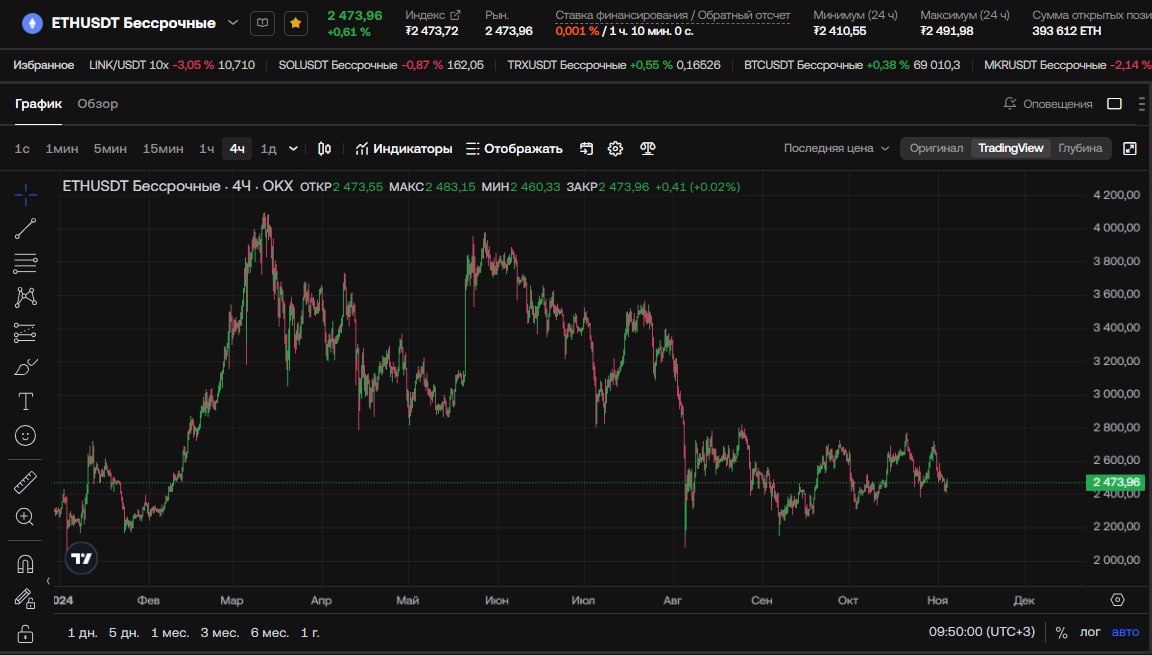The image size is (1152, 655).
Task: Select the 5мин timeframe
Action: (x=110, y=148)
